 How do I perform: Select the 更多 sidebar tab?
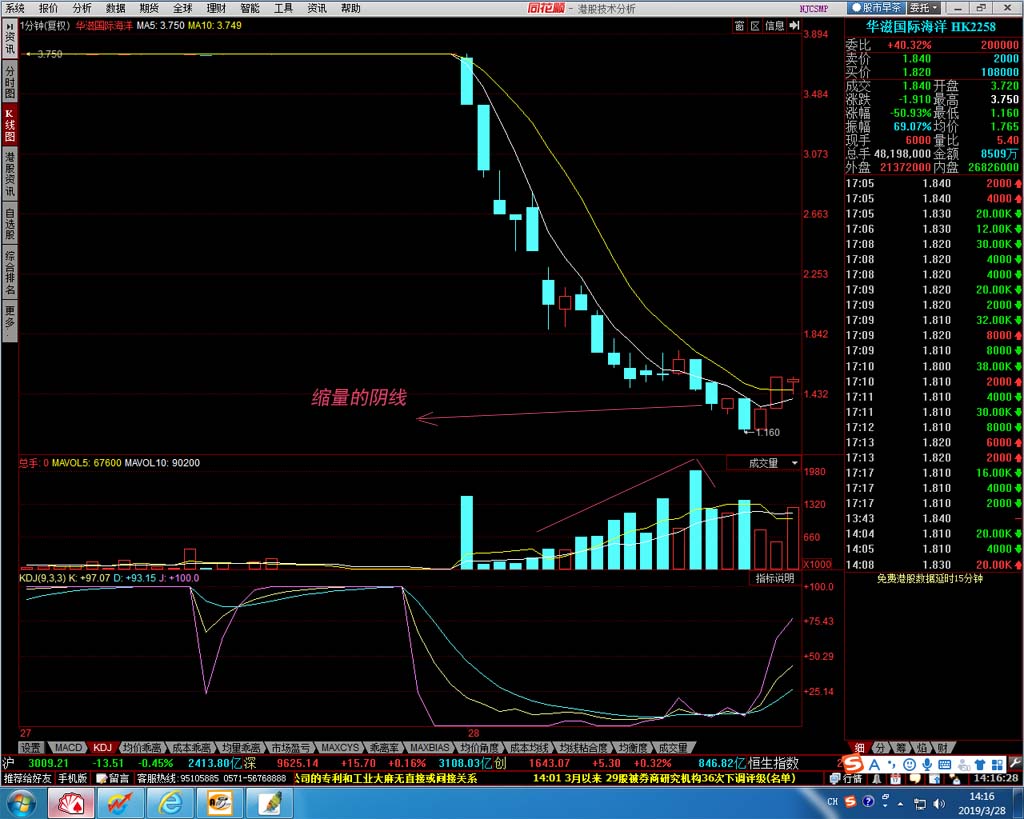(x=10, y=320)
